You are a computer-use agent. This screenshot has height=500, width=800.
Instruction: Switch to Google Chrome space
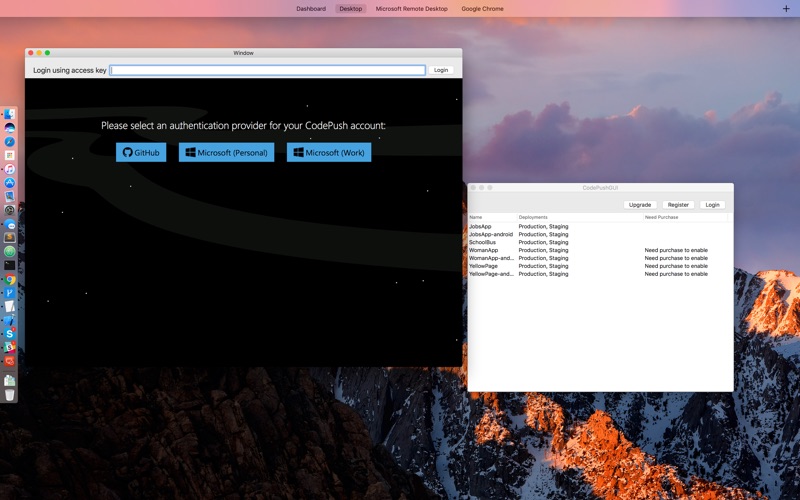pos(482,9)
